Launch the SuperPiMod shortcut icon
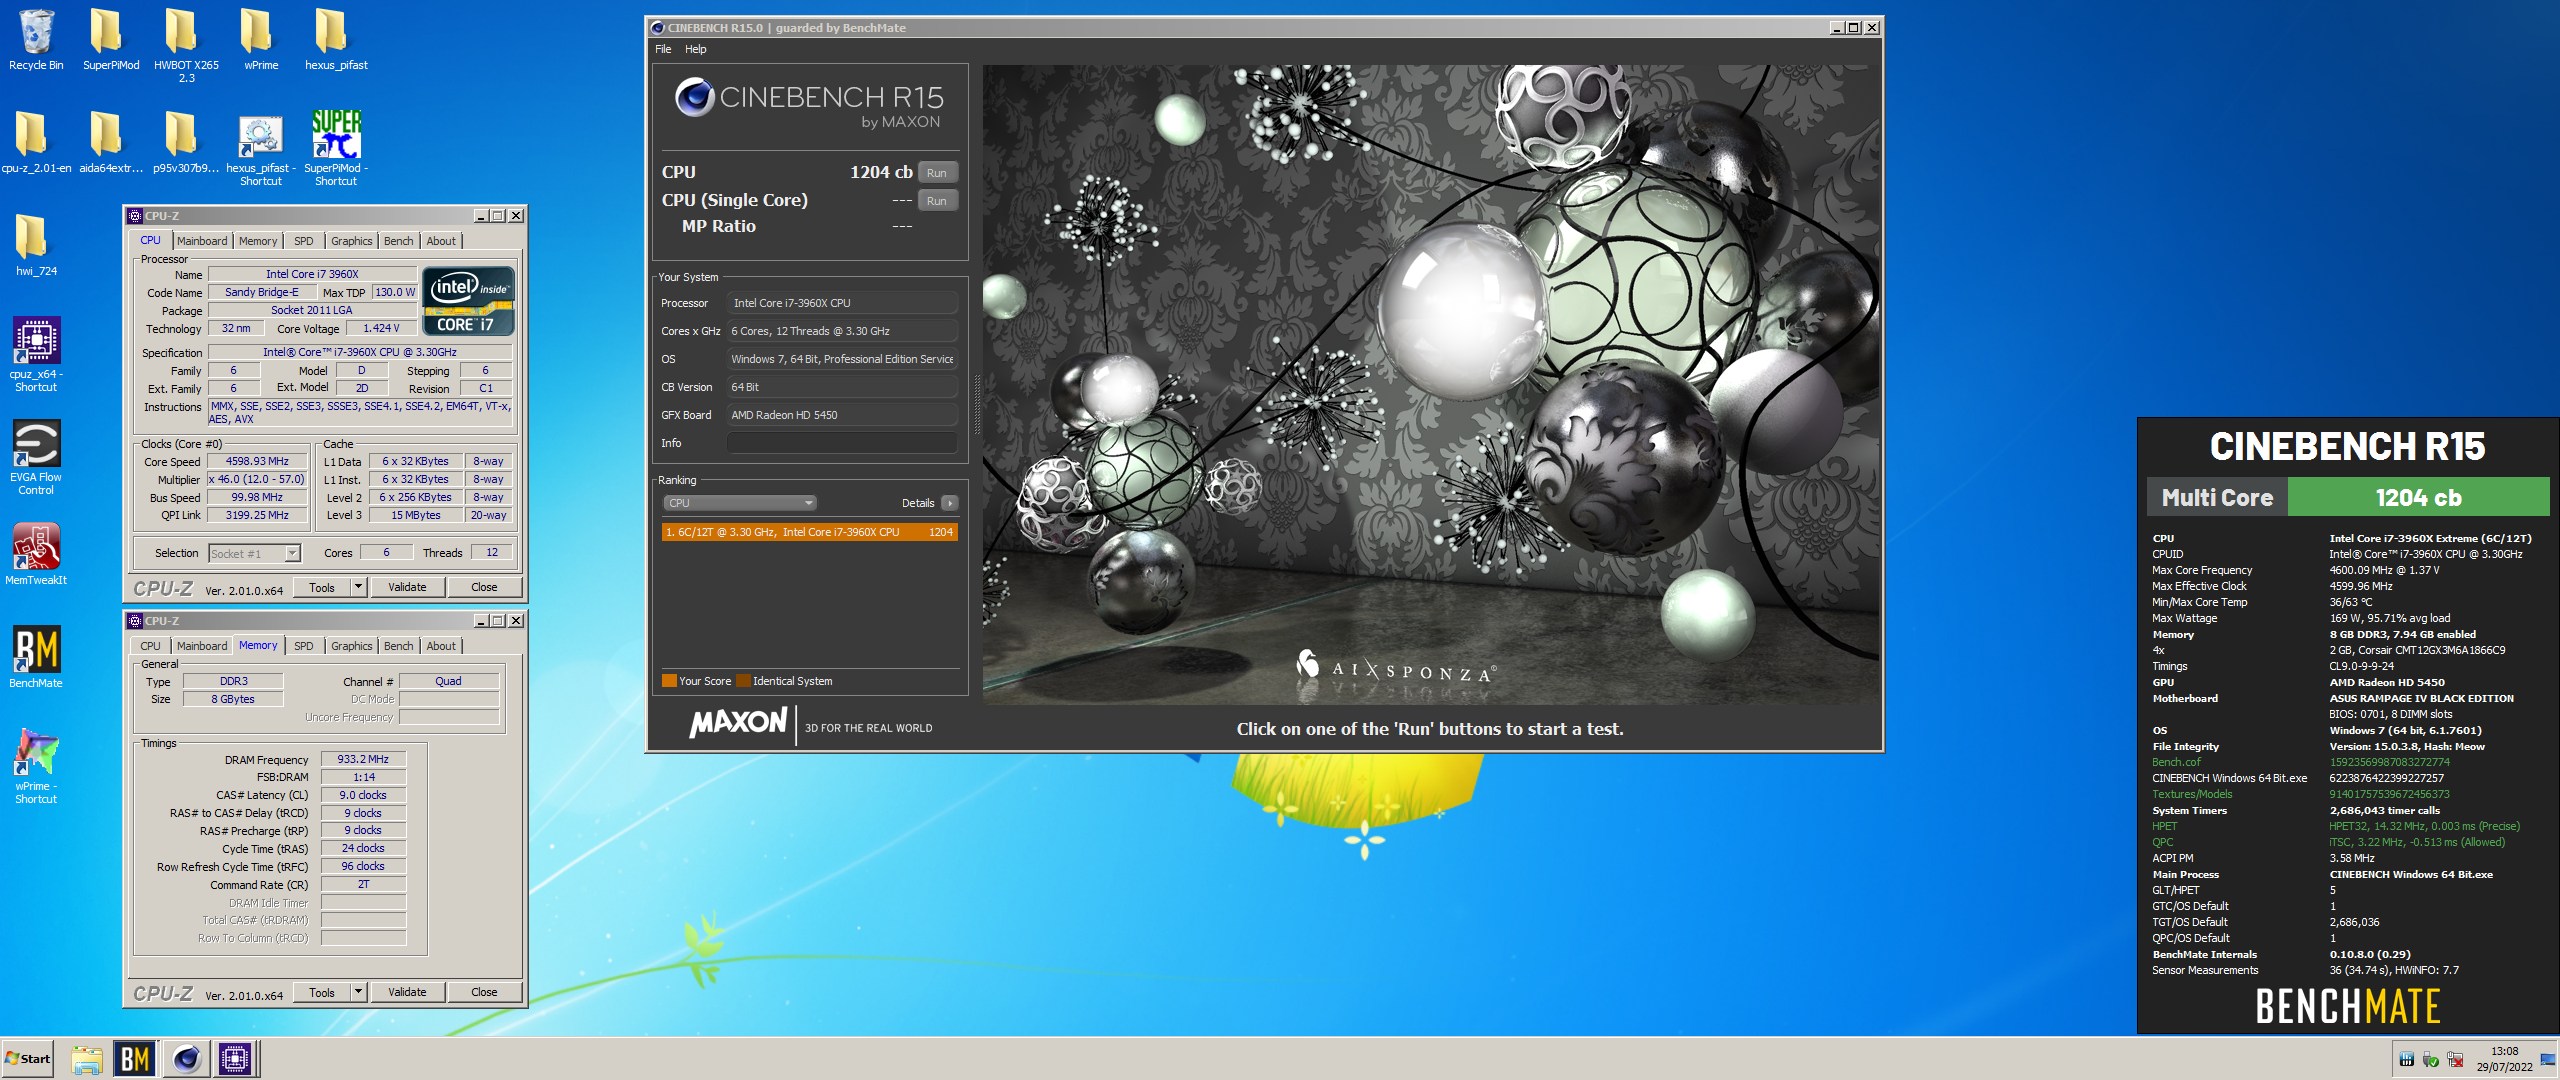 pyautogui.click(x=336, y=149)
